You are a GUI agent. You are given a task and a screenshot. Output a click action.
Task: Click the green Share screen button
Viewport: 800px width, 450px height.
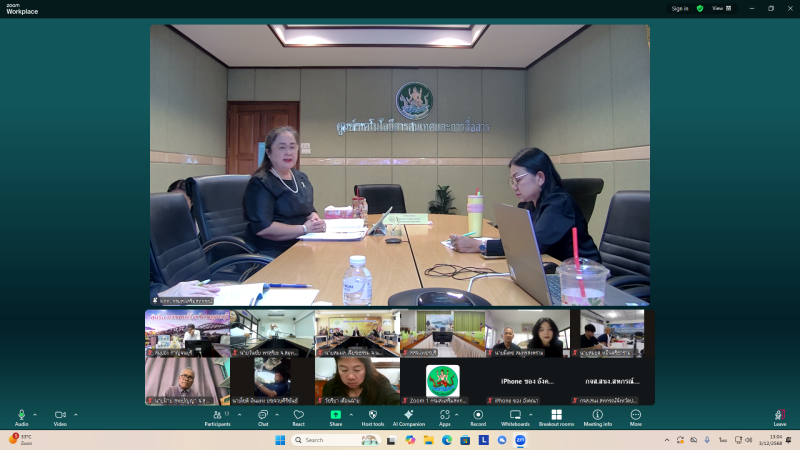pyautogui.click(x=336, y=415)
